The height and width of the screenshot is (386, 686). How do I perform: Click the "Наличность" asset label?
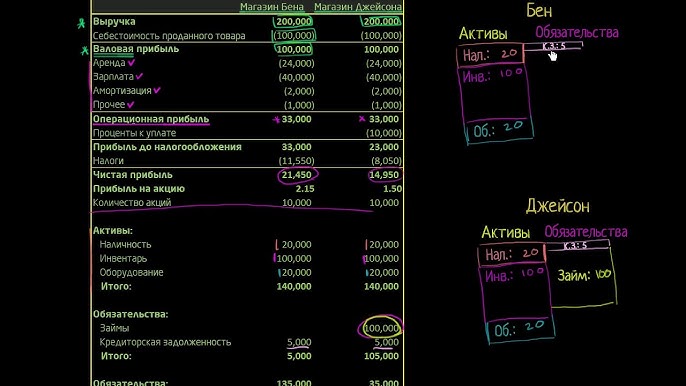(125, 245)
